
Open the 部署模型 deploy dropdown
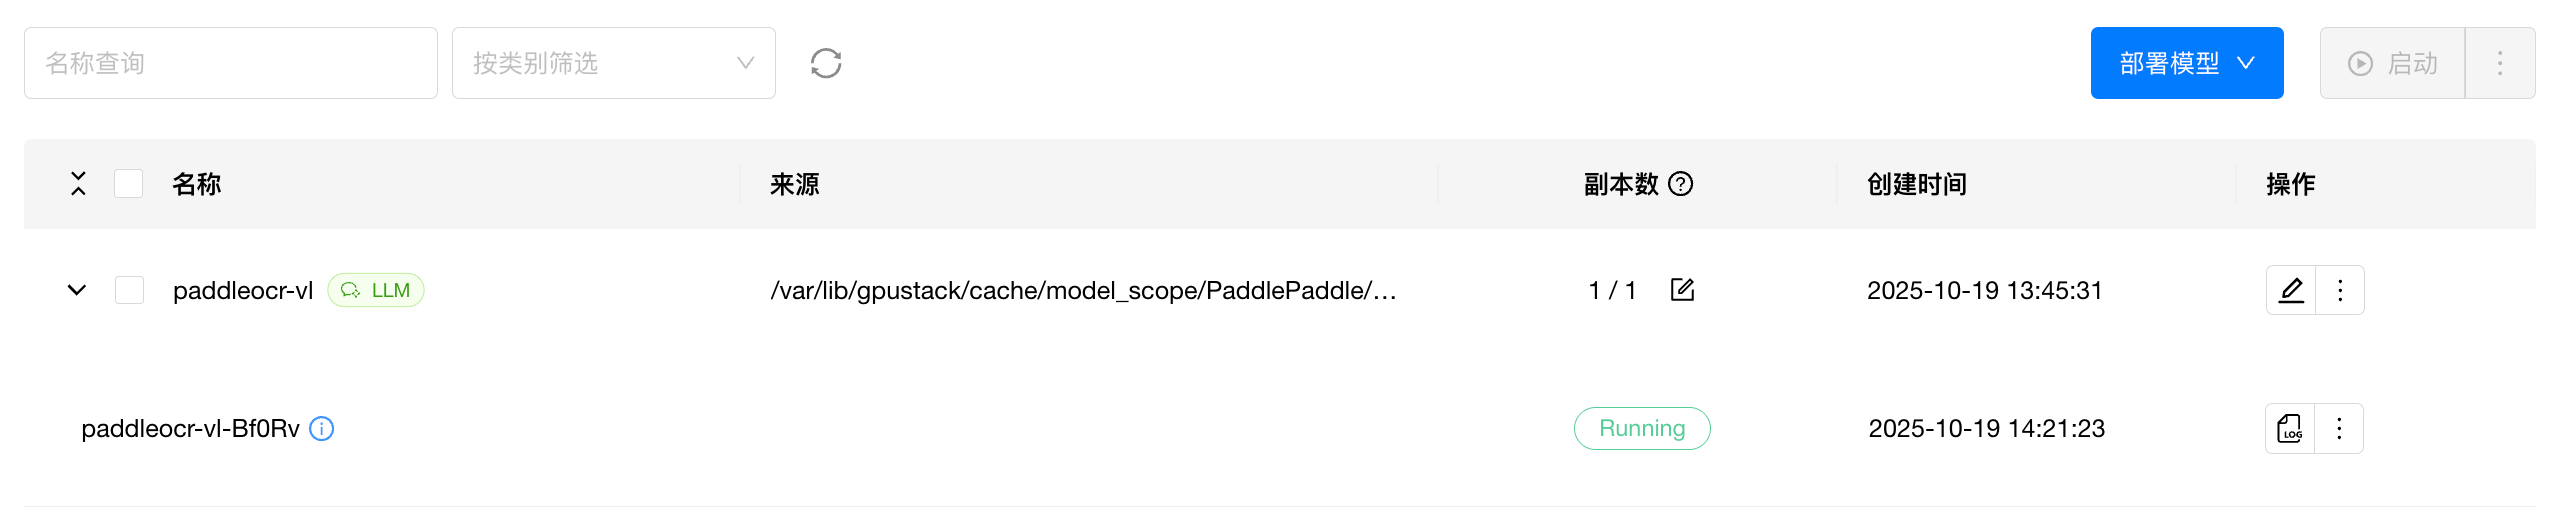point(2186,63)
